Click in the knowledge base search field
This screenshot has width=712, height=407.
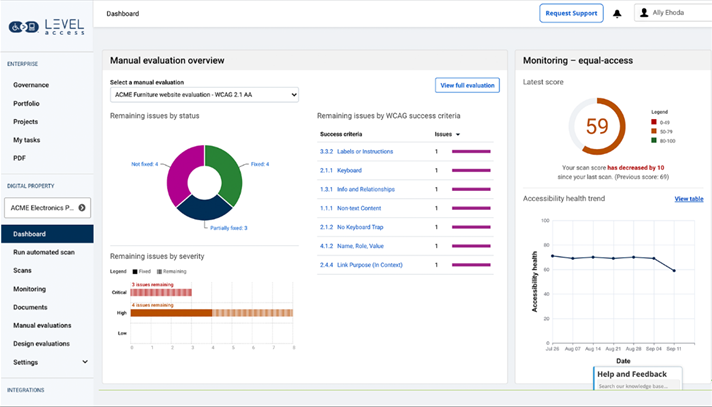[638, 386]
